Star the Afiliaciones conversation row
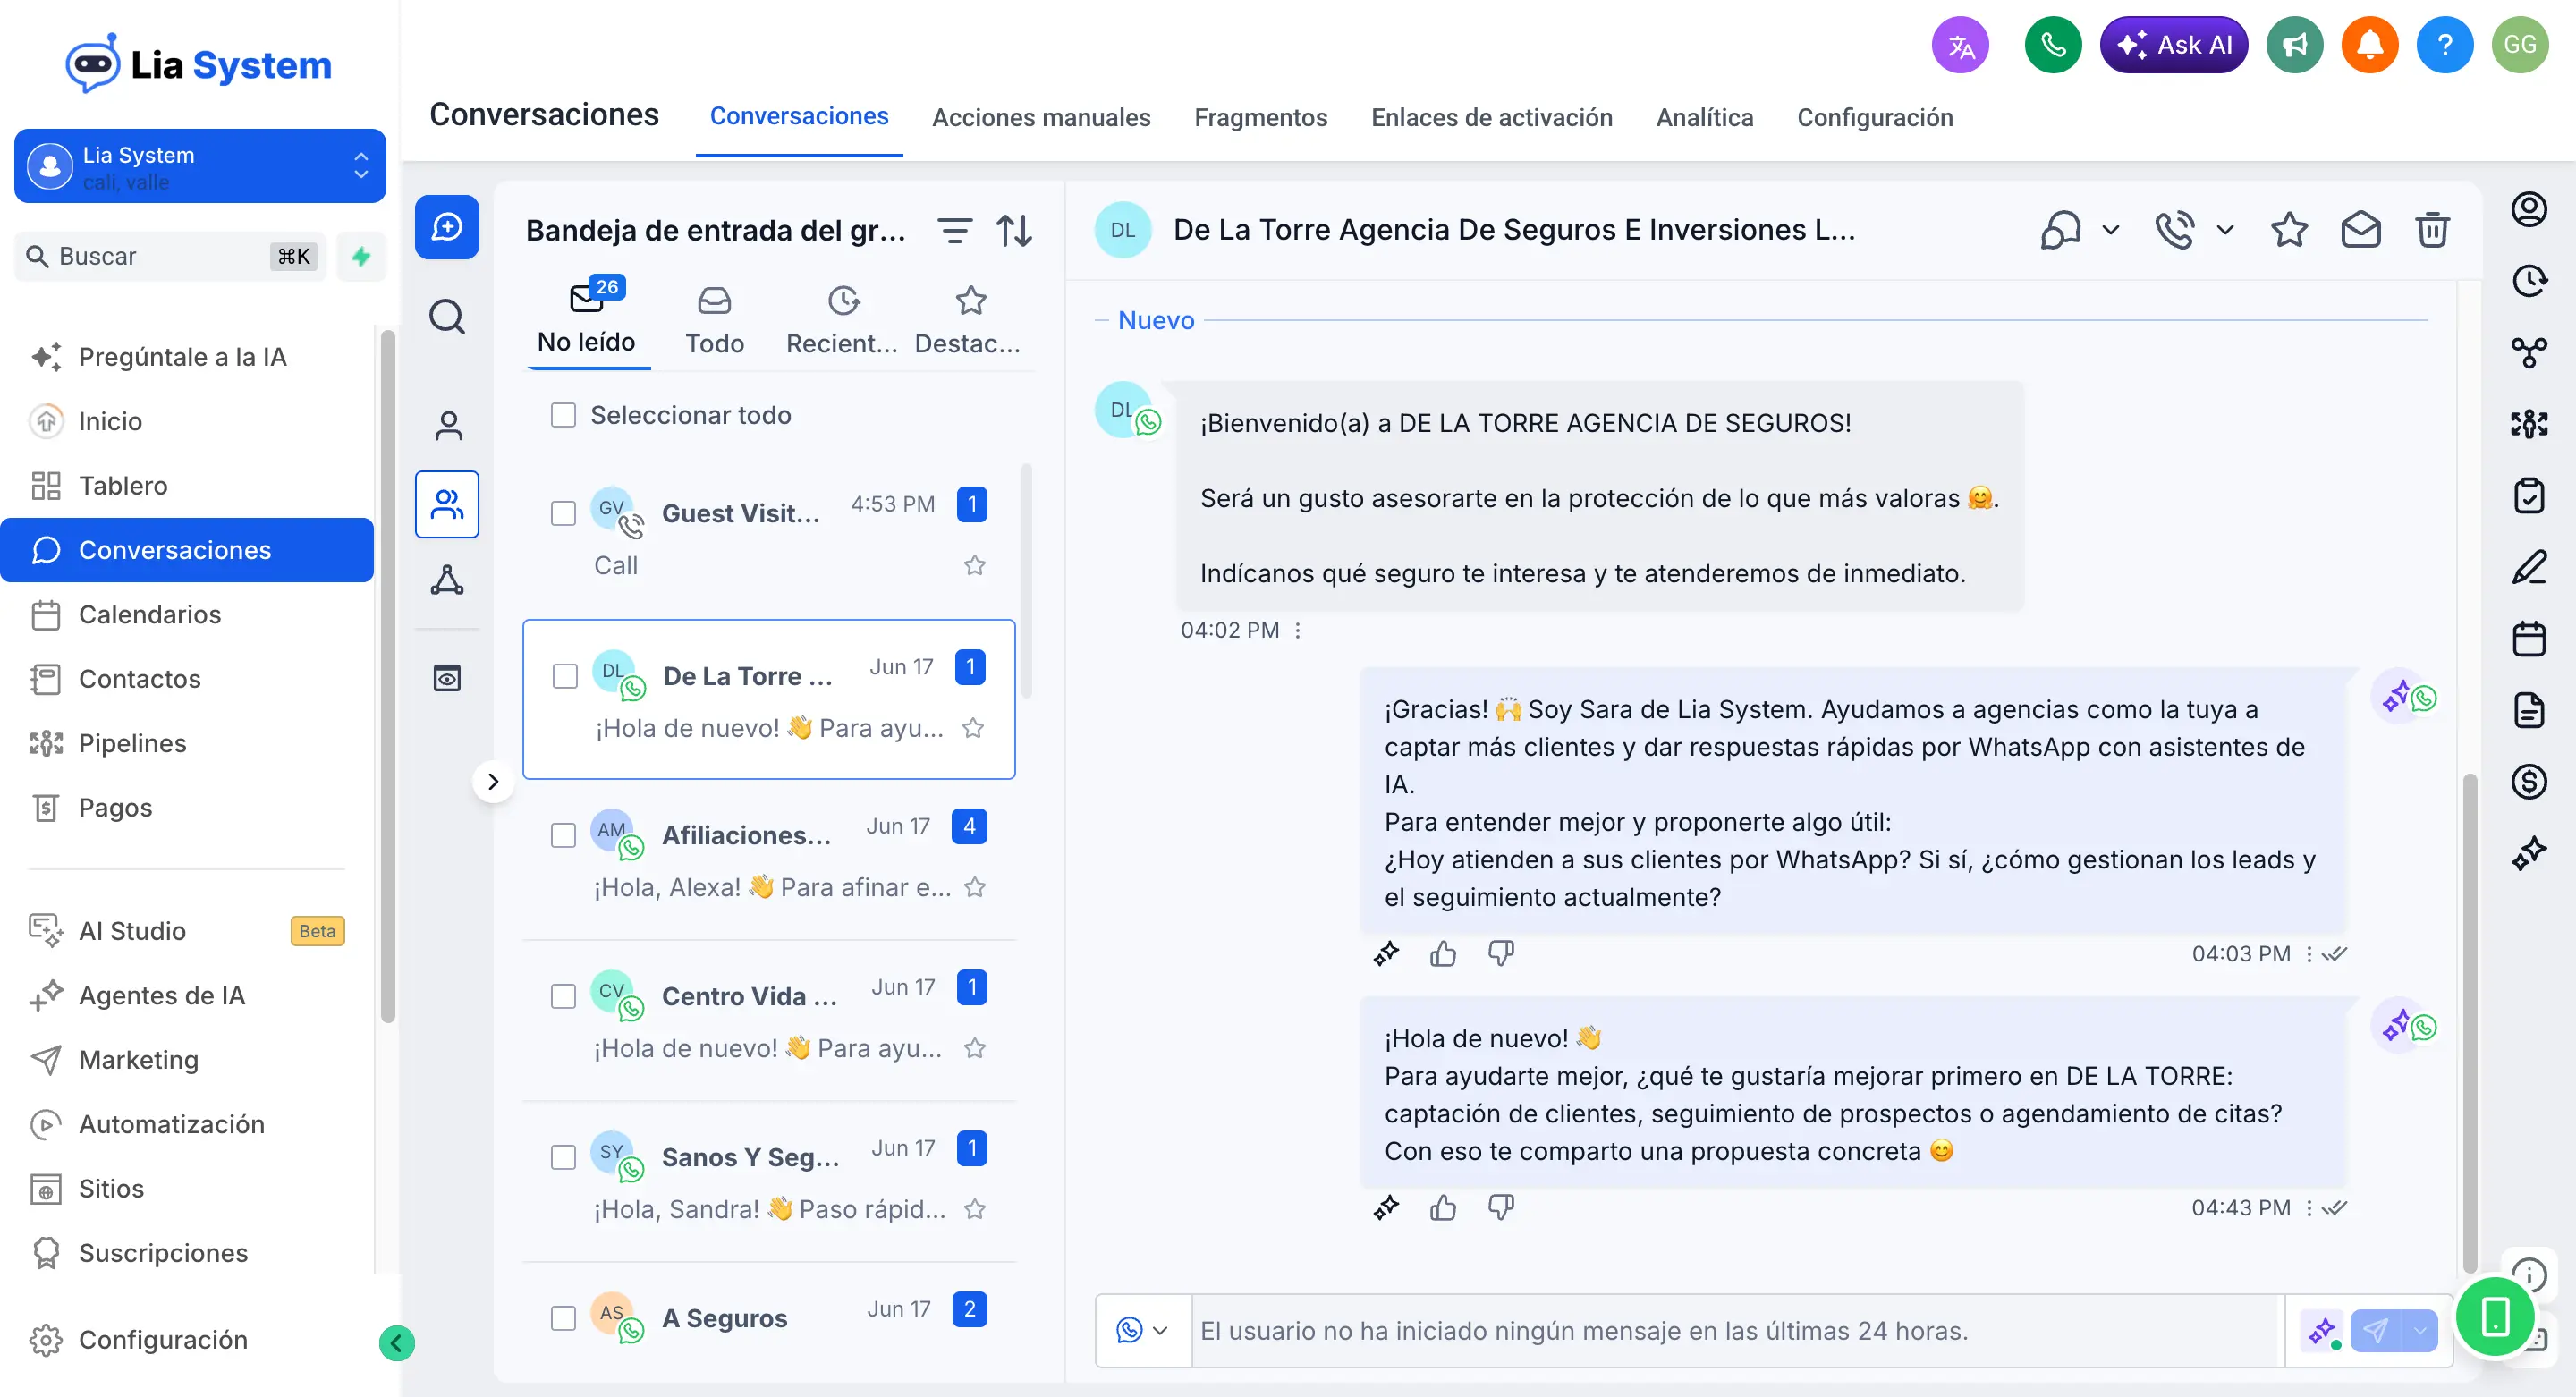This screenshot has height=1397, width=2576. [975, 887]
